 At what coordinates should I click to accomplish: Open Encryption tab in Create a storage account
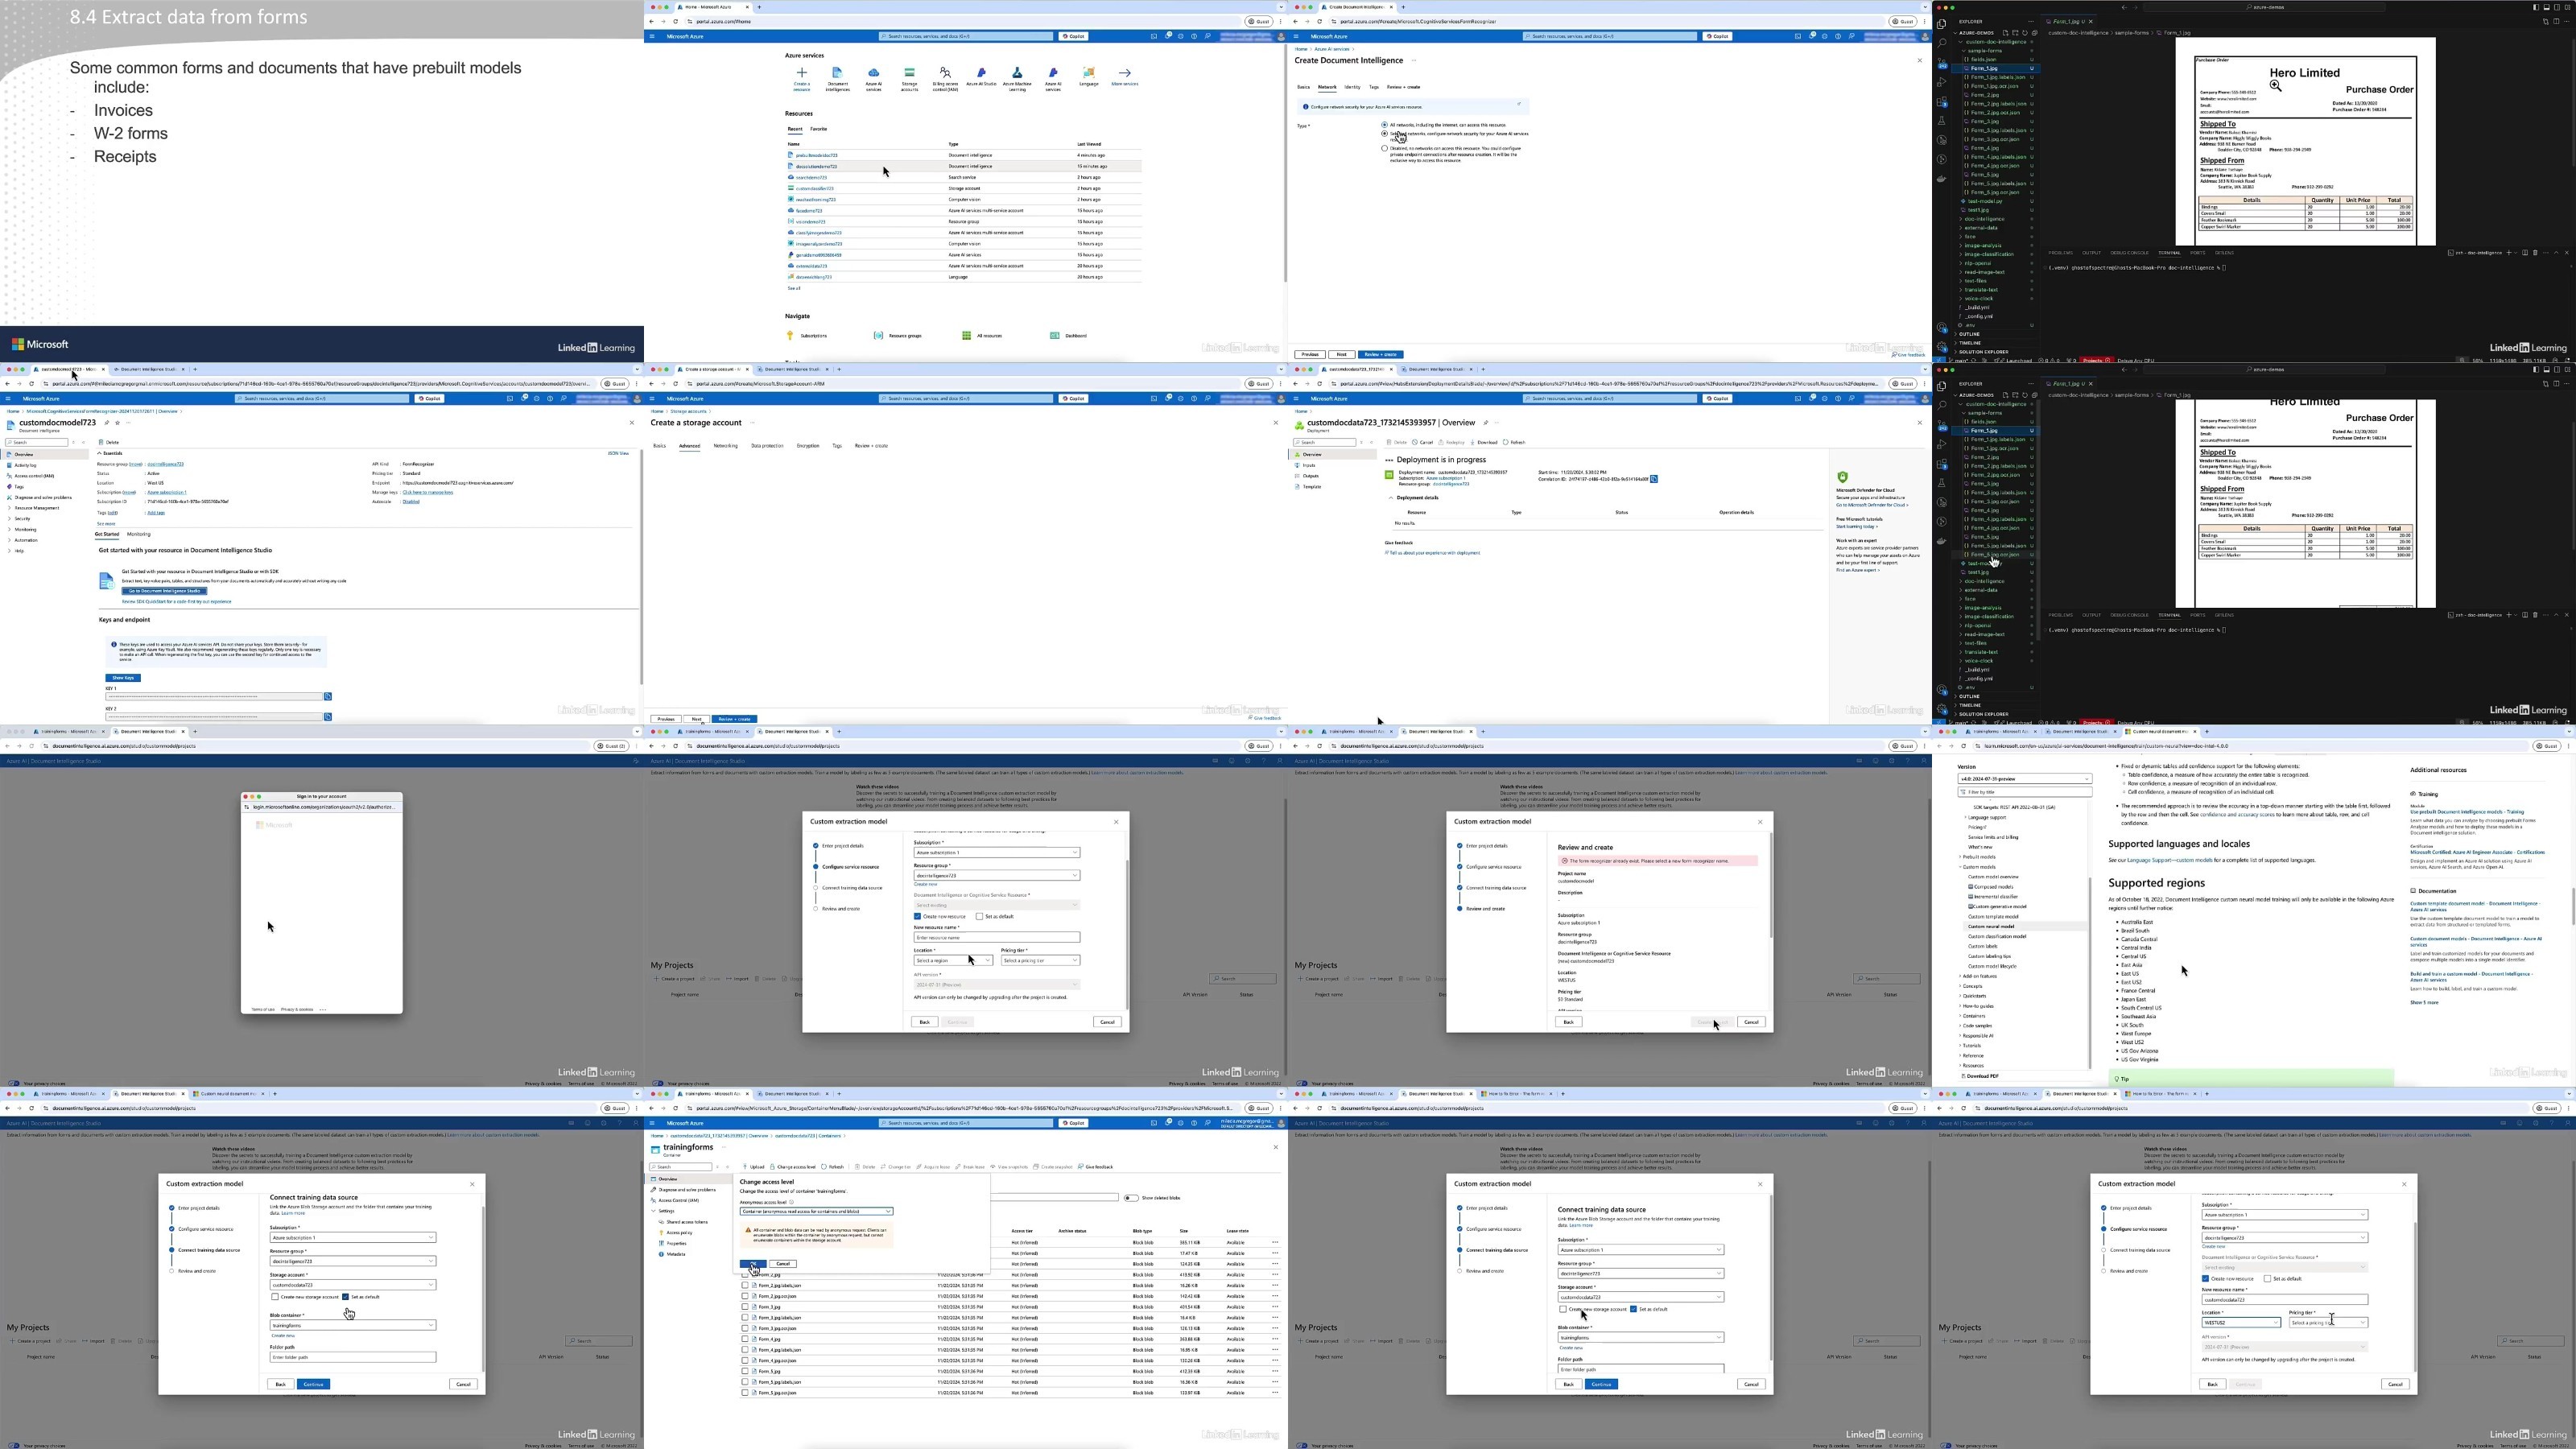[x=808, y=445]
